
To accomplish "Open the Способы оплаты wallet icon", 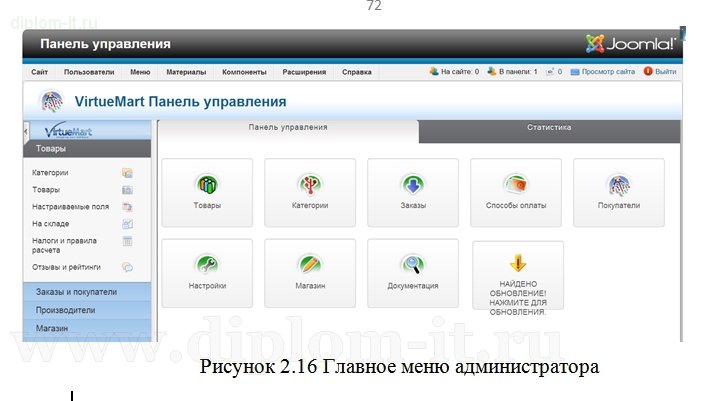I will coord(516,185).
